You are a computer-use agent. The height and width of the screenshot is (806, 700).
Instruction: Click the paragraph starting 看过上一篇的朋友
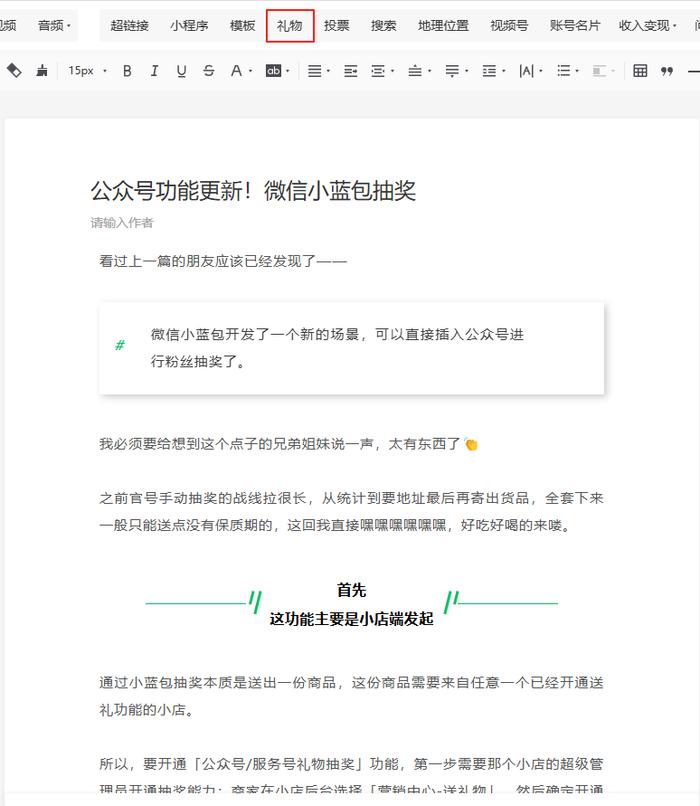[x=223, y=261]
